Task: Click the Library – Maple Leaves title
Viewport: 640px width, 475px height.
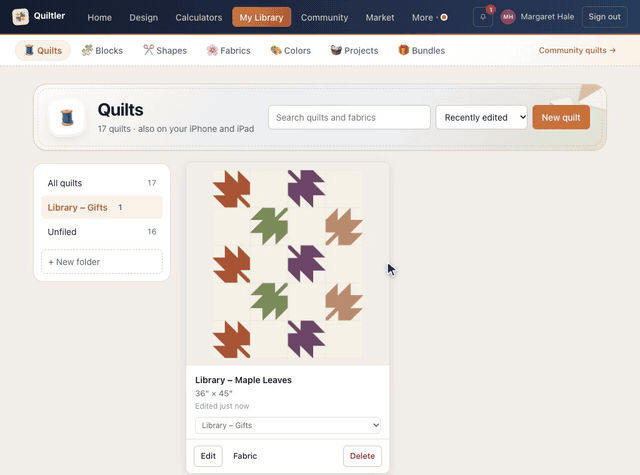Action: pyautogui.click(x=243, y=380)
